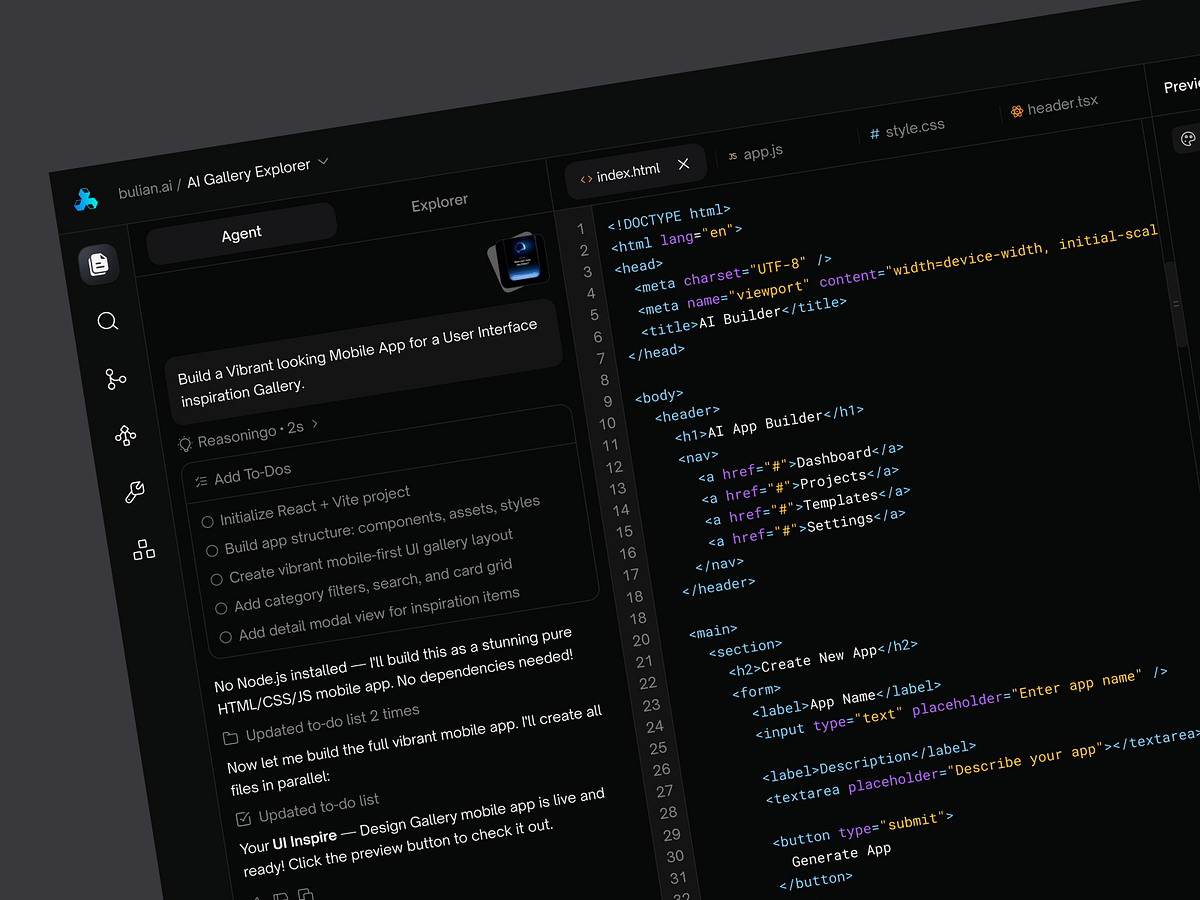Click line number 9 in the editor gutter

(x=606, y=401)
